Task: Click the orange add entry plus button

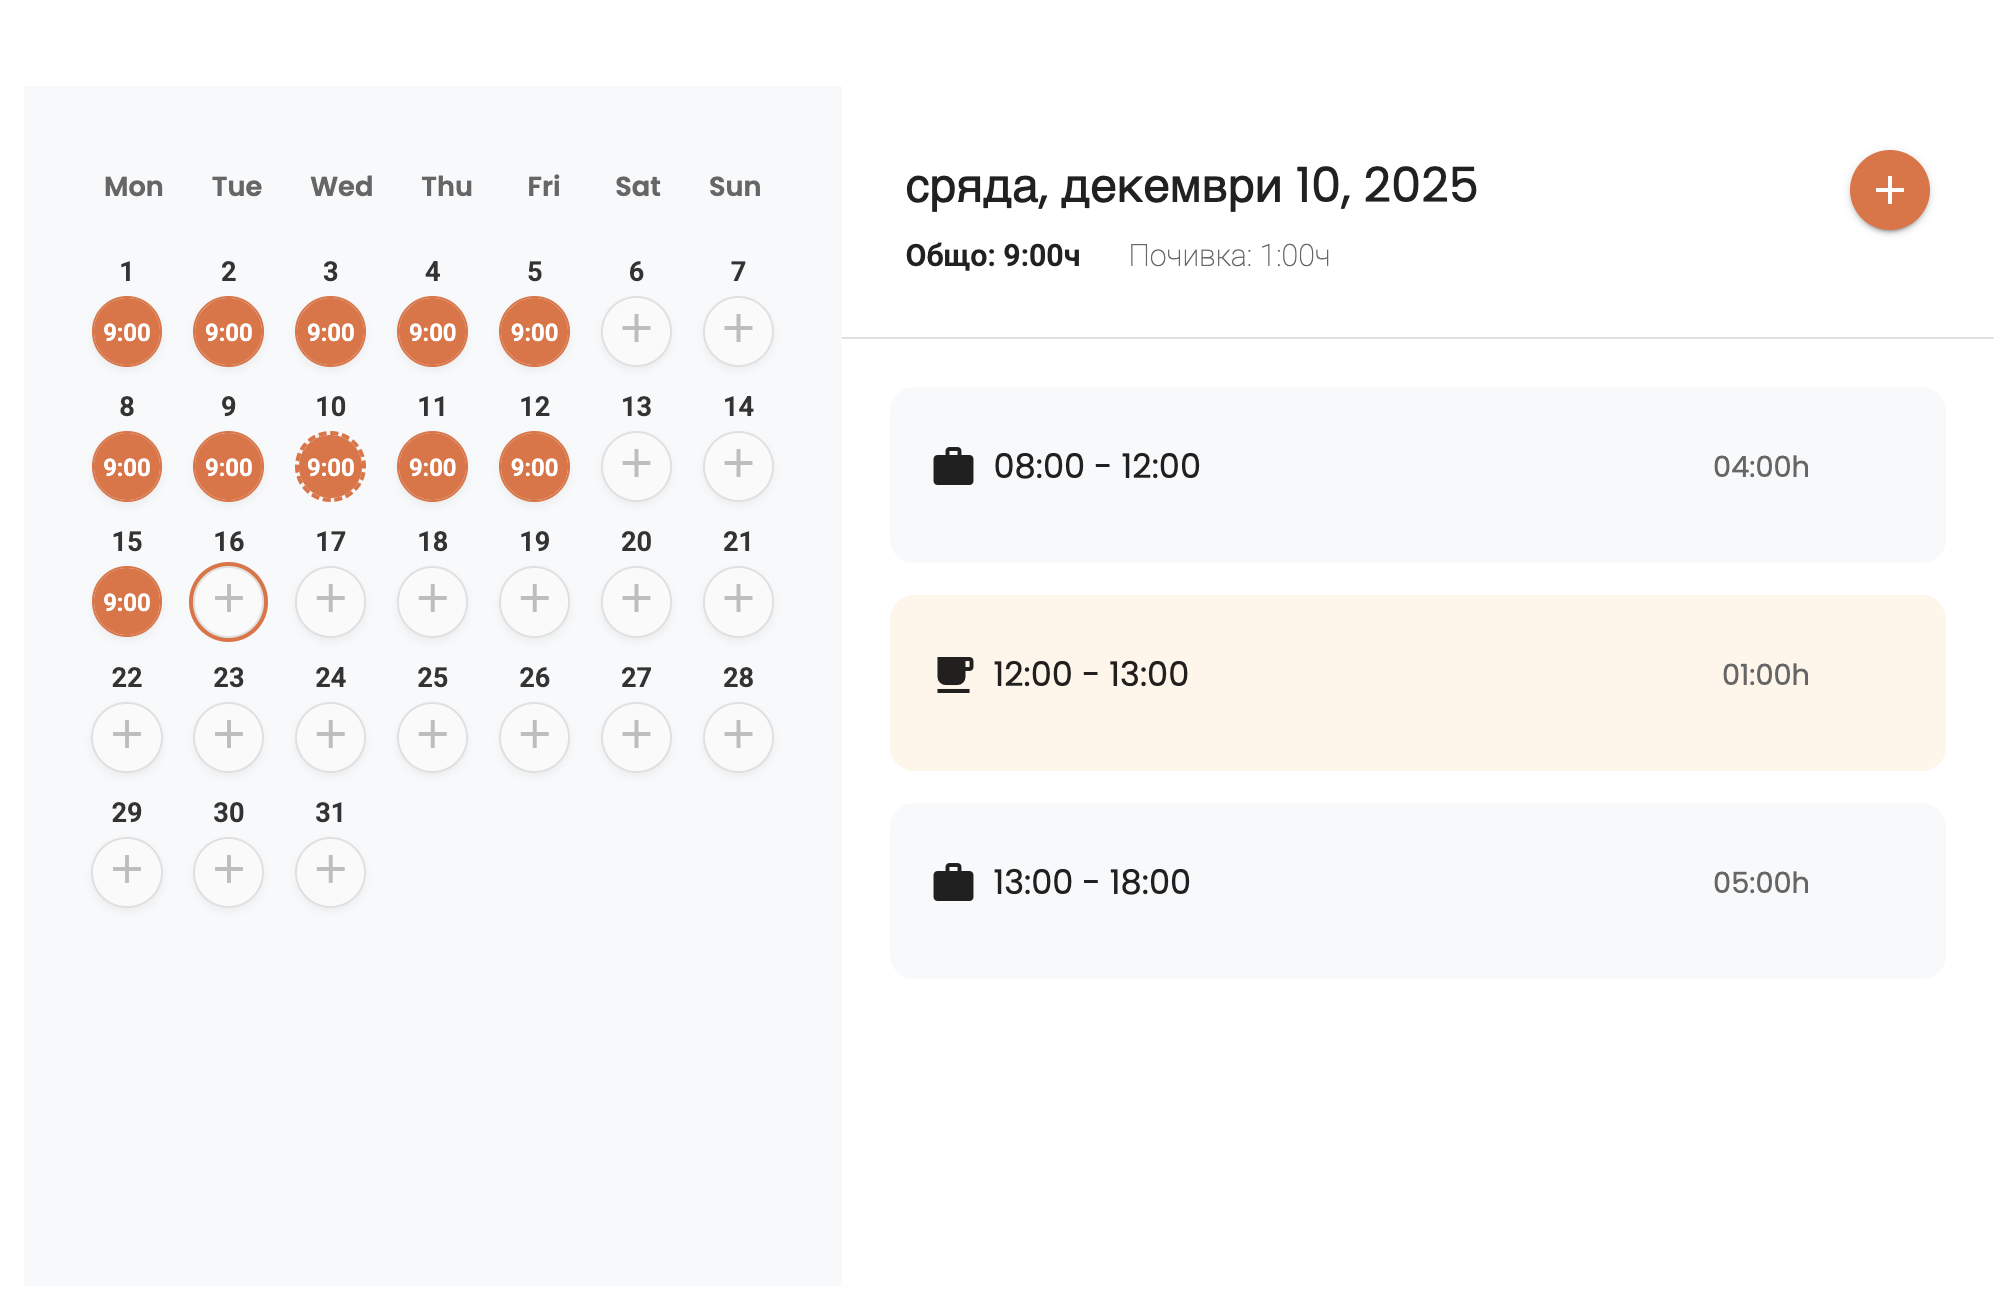Action: 1889,190
